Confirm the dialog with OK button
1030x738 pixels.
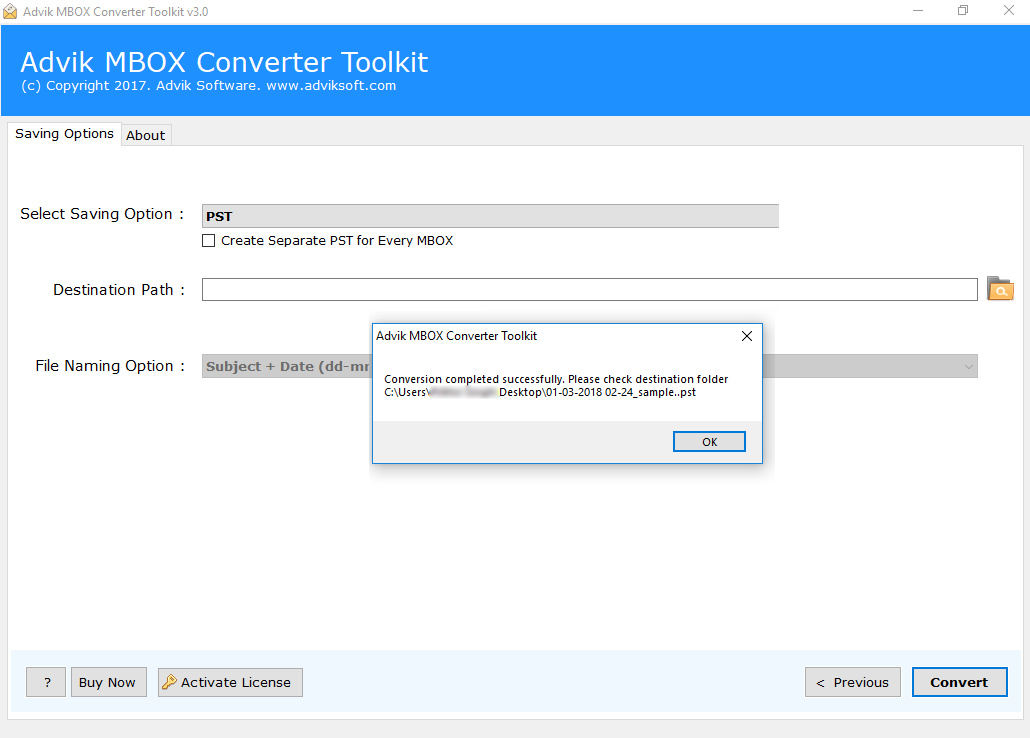click(x=709, y=442)
